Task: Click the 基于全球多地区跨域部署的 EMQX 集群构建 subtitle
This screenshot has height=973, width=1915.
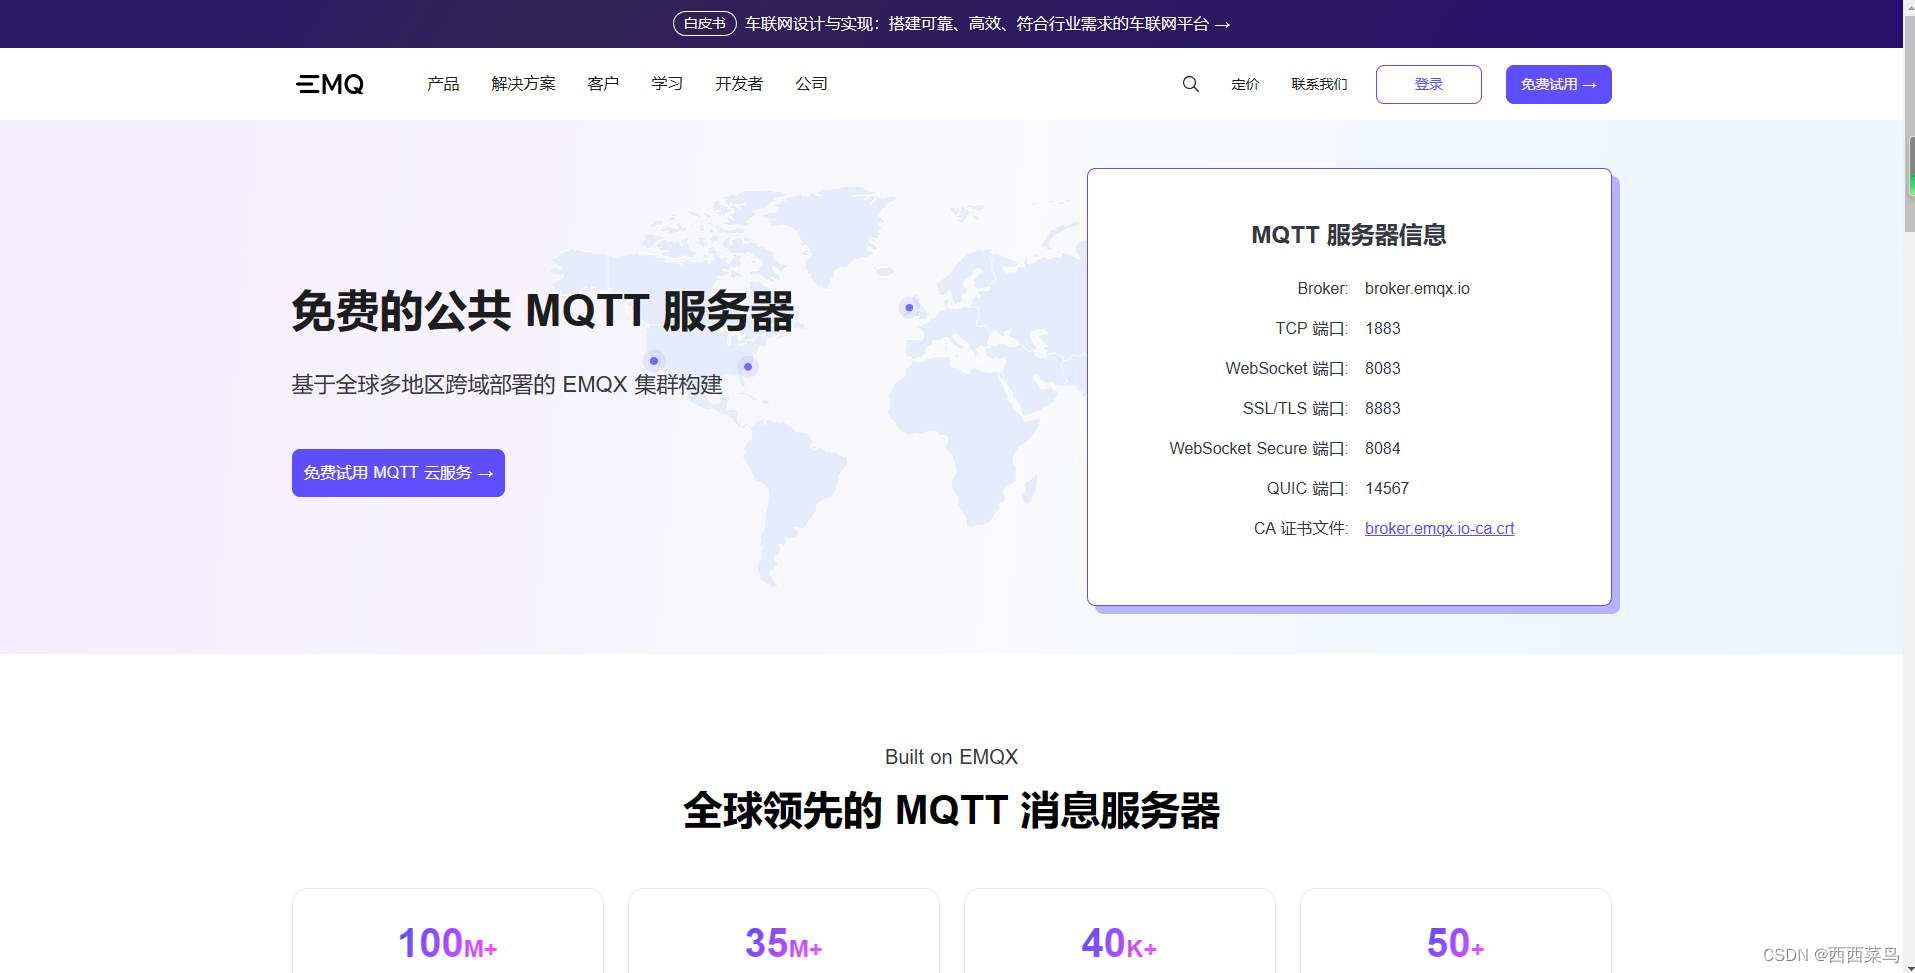Action: click(507, 385)
